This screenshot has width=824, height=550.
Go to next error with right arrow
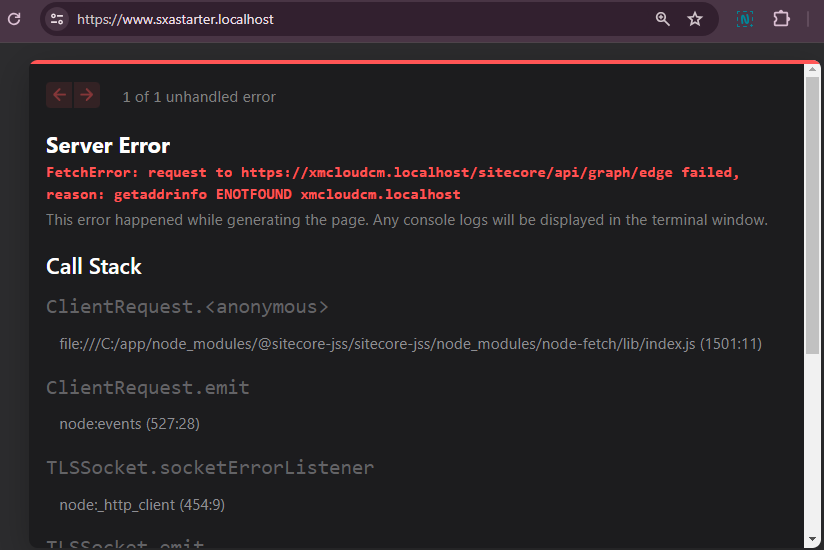pyautogui.click(x=87, y=95)
